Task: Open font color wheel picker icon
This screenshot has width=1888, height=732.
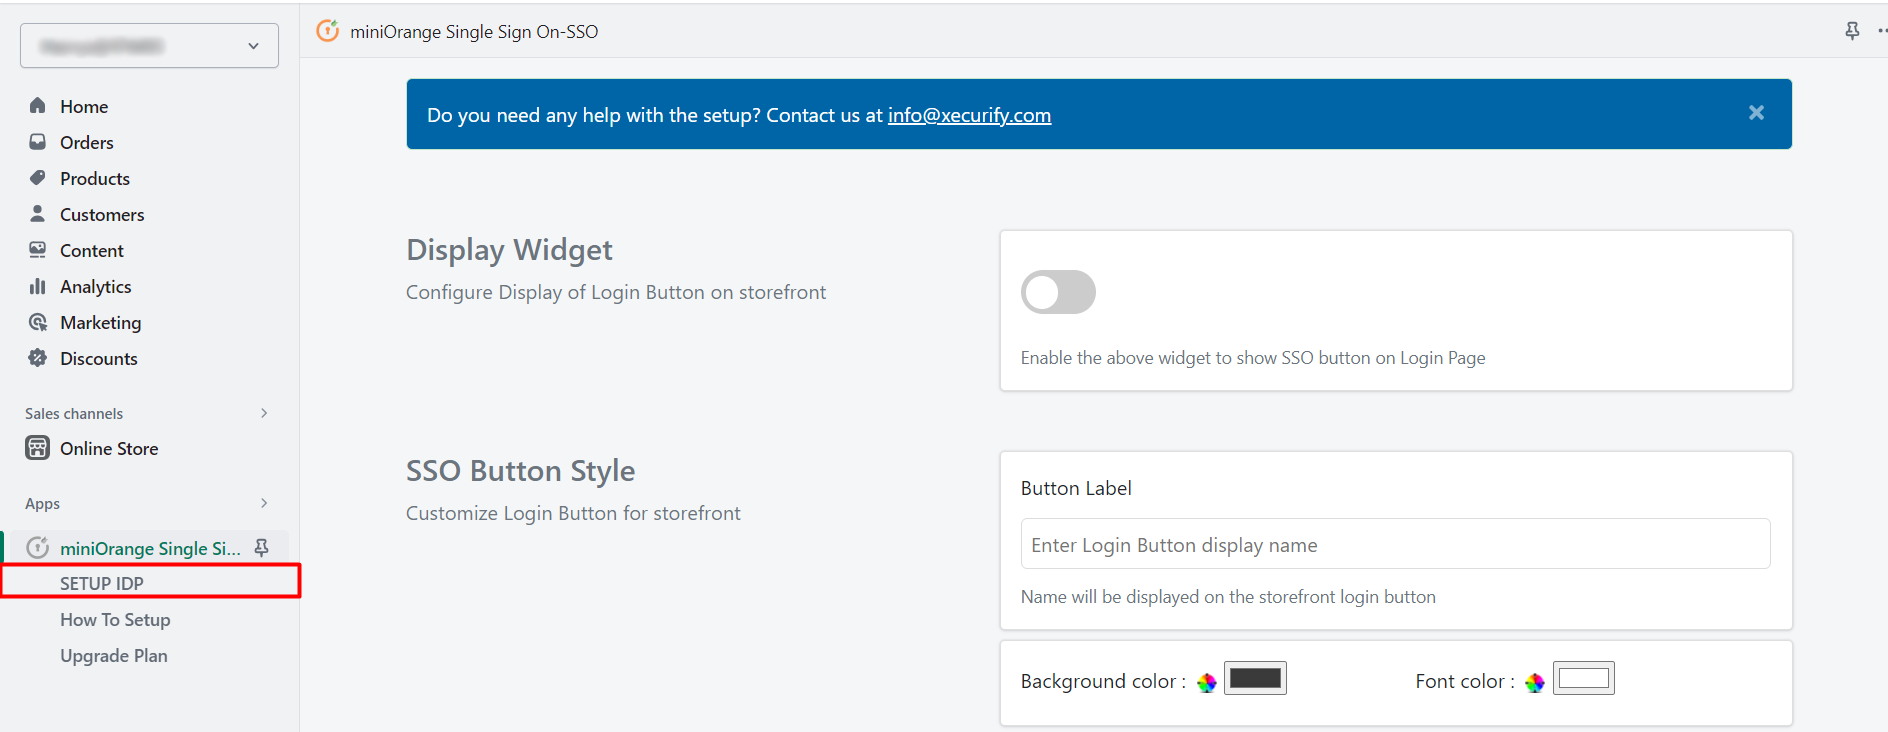Action: pos(1535,682)
